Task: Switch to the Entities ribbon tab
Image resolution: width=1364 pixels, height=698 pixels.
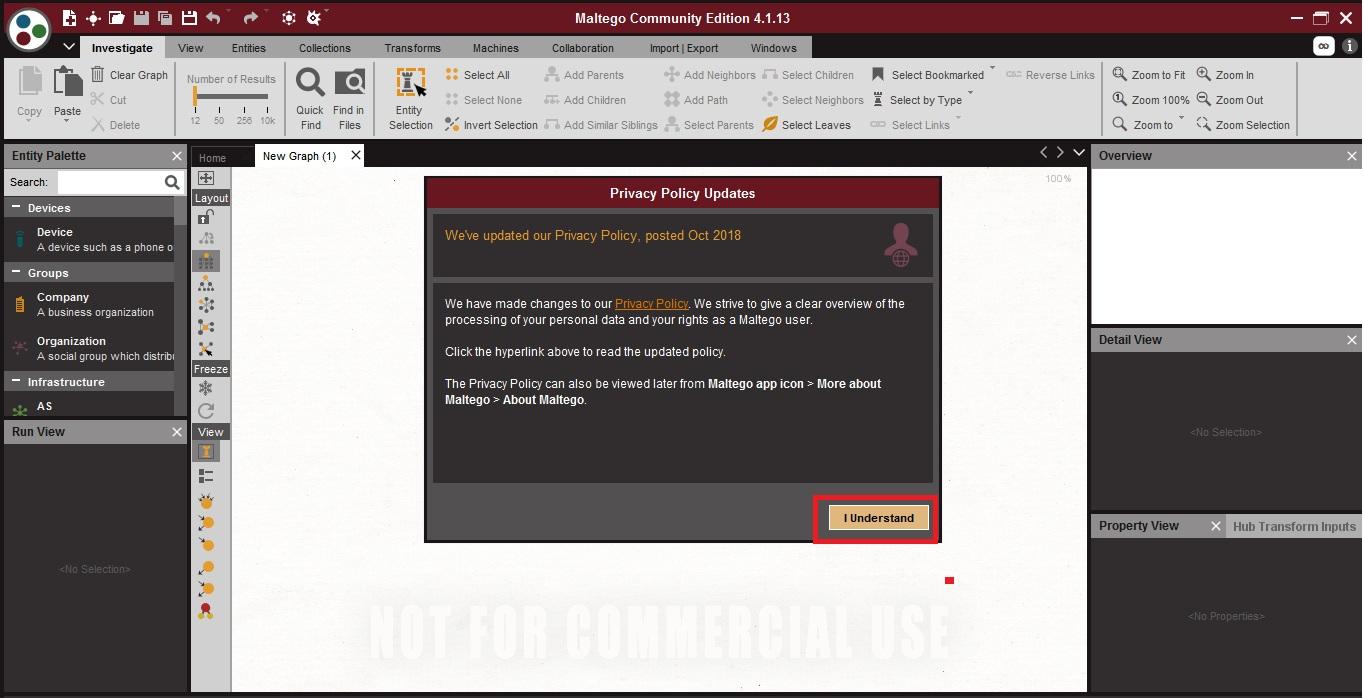Action: click(x=249, y=48)
